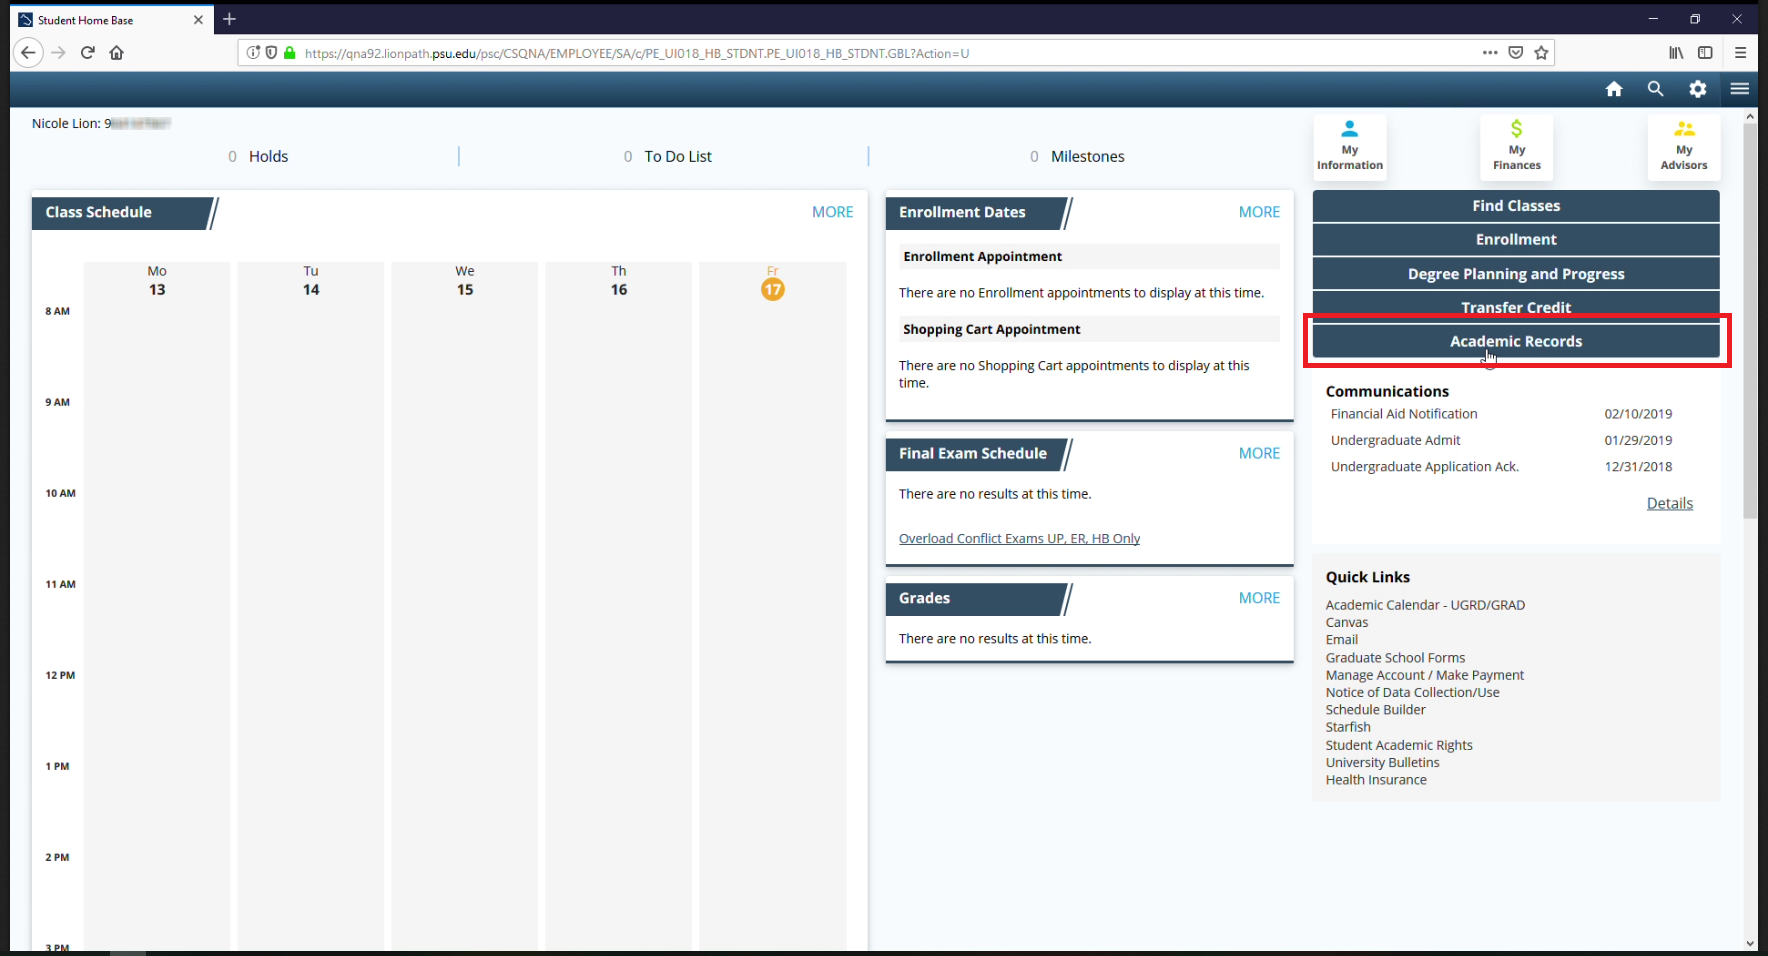The width and height of the screenshot is (1768, 956).
Task: Toggle the Firefox sidebar icon
Action: click(1706, 53)
